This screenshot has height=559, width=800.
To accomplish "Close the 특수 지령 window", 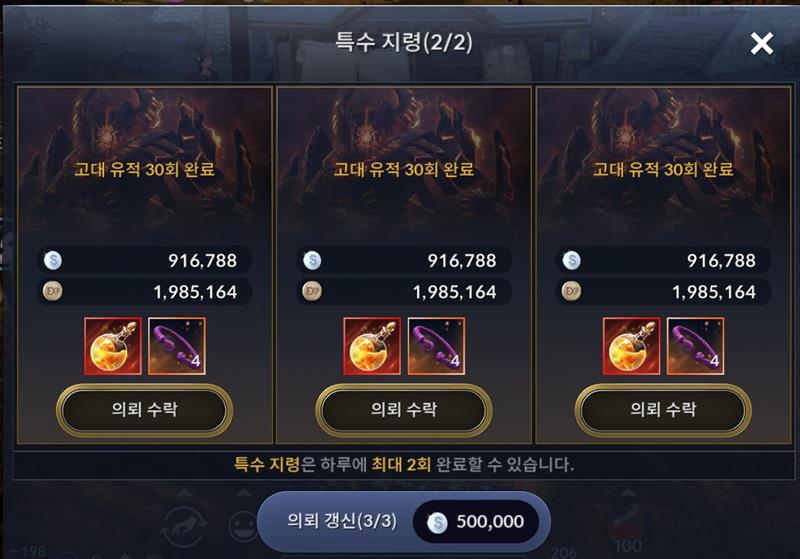I will 762,43.
